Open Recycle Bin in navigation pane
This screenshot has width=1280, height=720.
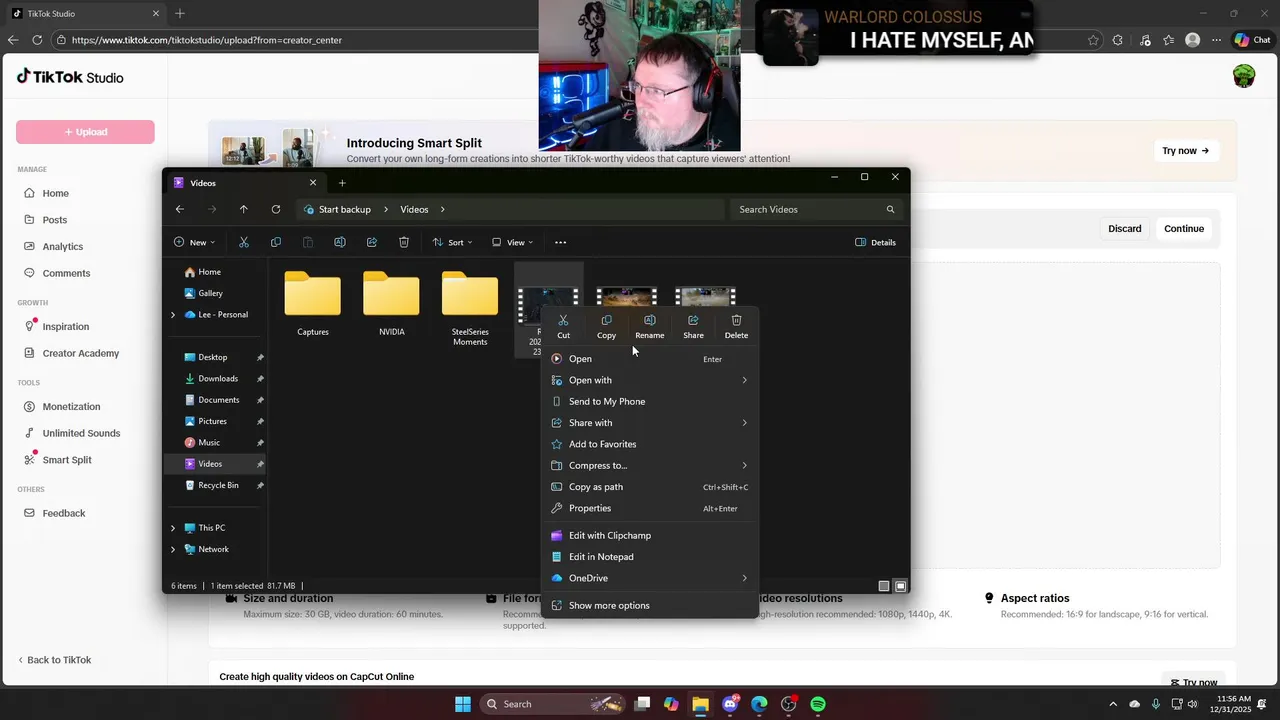pyautogui.click(x=218, y=485)
